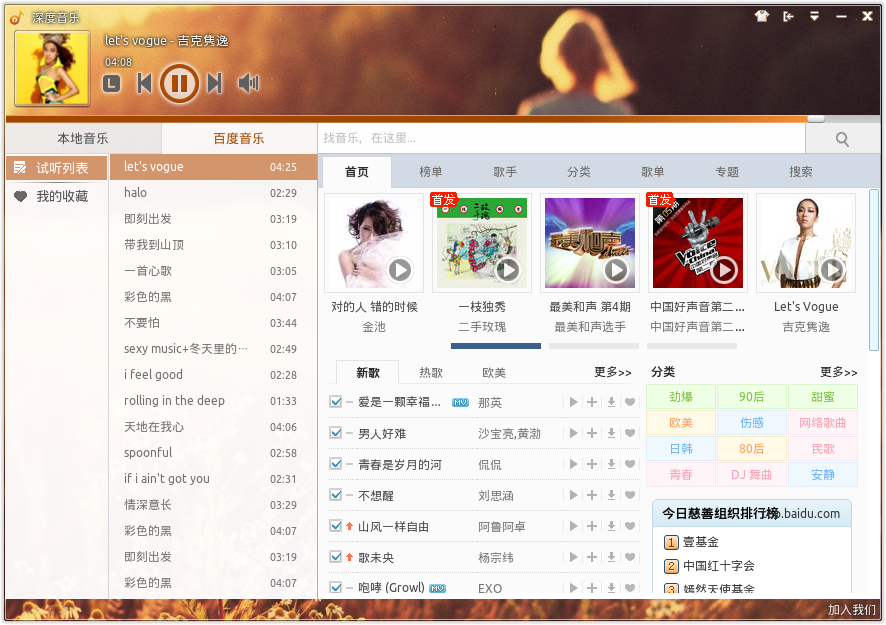Play album 一枝独秀 cover button

508,270
